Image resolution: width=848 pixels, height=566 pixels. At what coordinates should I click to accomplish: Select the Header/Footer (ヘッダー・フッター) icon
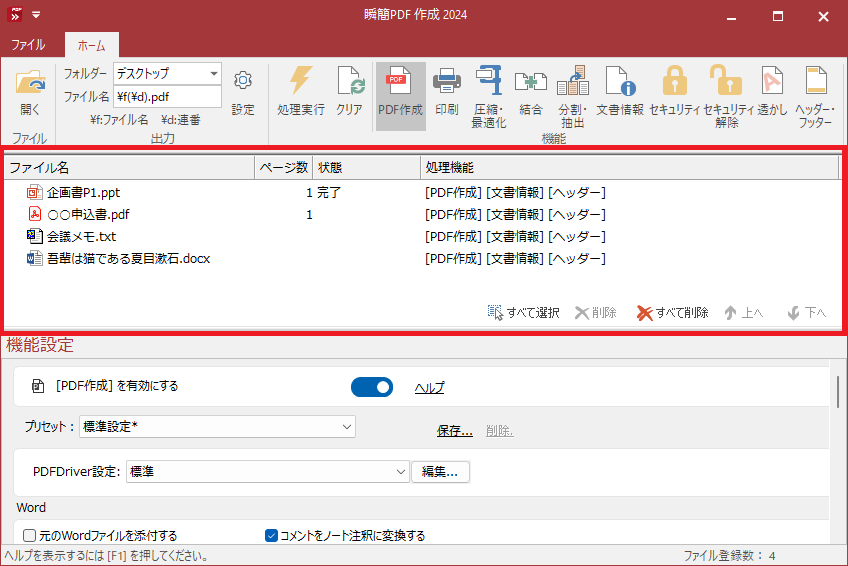pyautogui.click(x=816, y=81)
